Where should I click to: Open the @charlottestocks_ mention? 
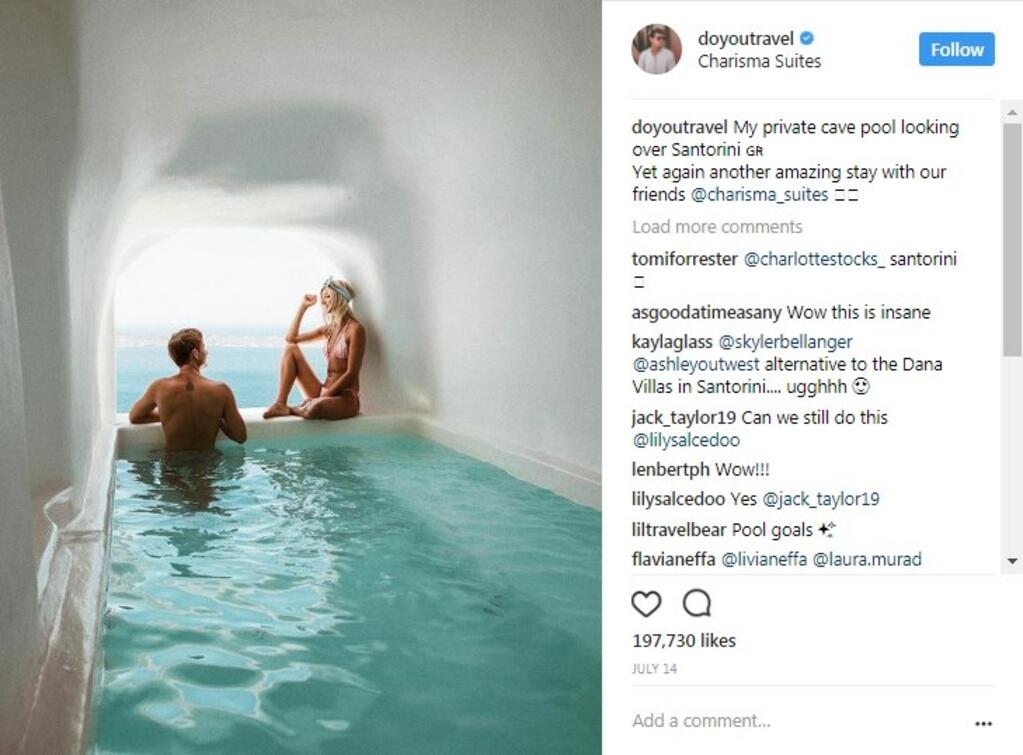[814, 259]
